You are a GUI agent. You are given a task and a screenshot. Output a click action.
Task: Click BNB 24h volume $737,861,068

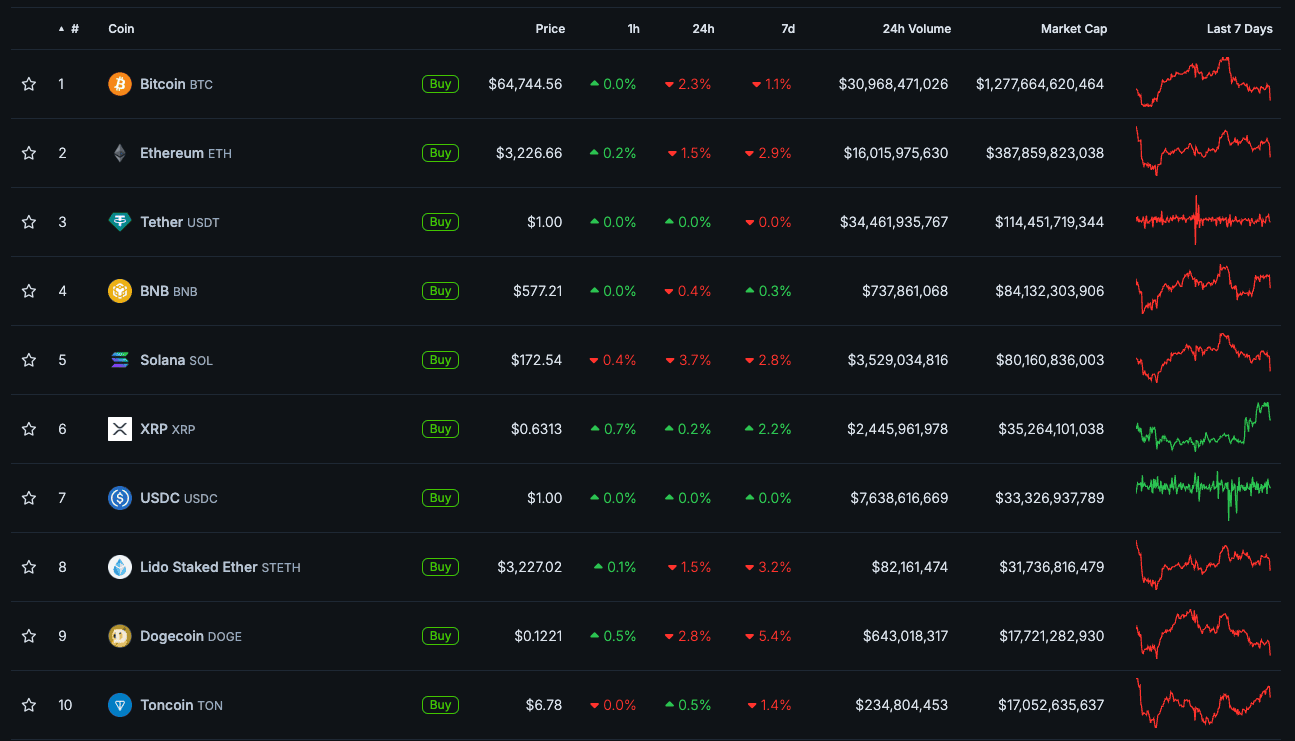pyautogui.click(x=905, y=291)
